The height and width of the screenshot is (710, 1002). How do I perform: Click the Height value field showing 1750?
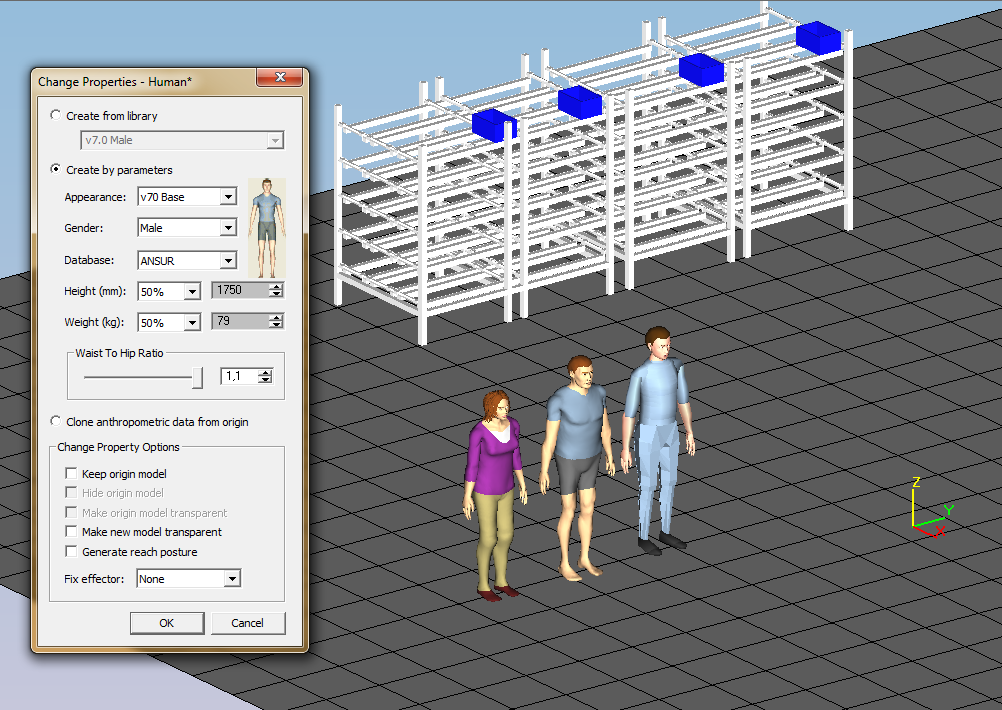tap(240, 290)
